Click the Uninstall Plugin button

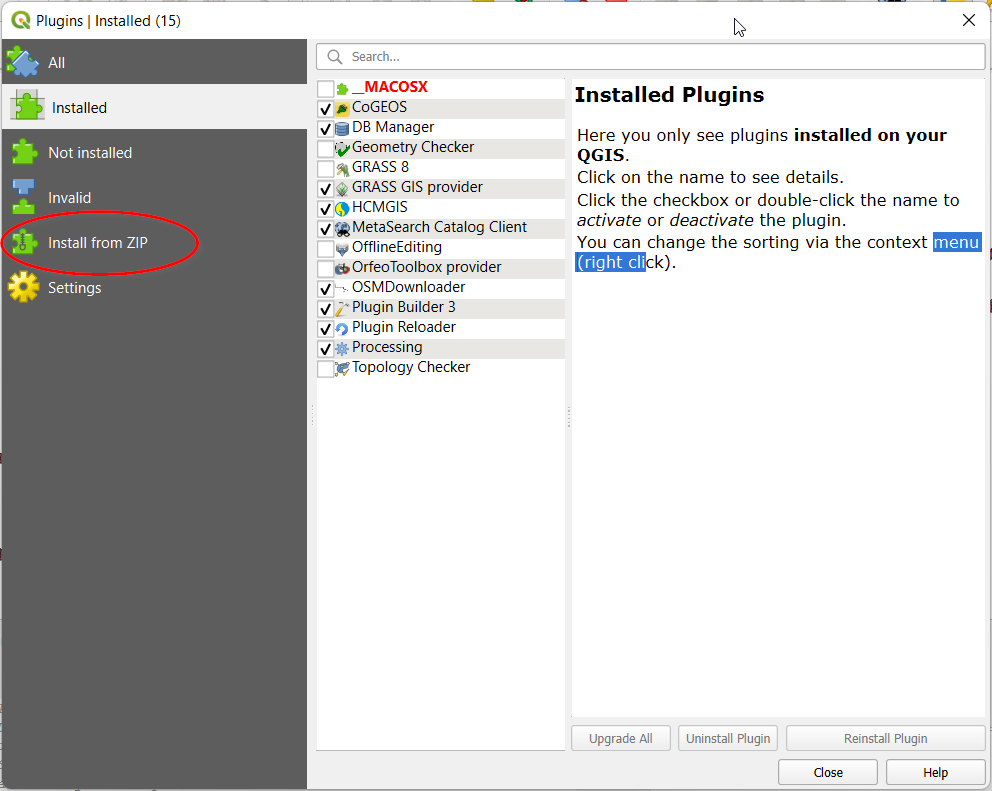coord(728,738)
